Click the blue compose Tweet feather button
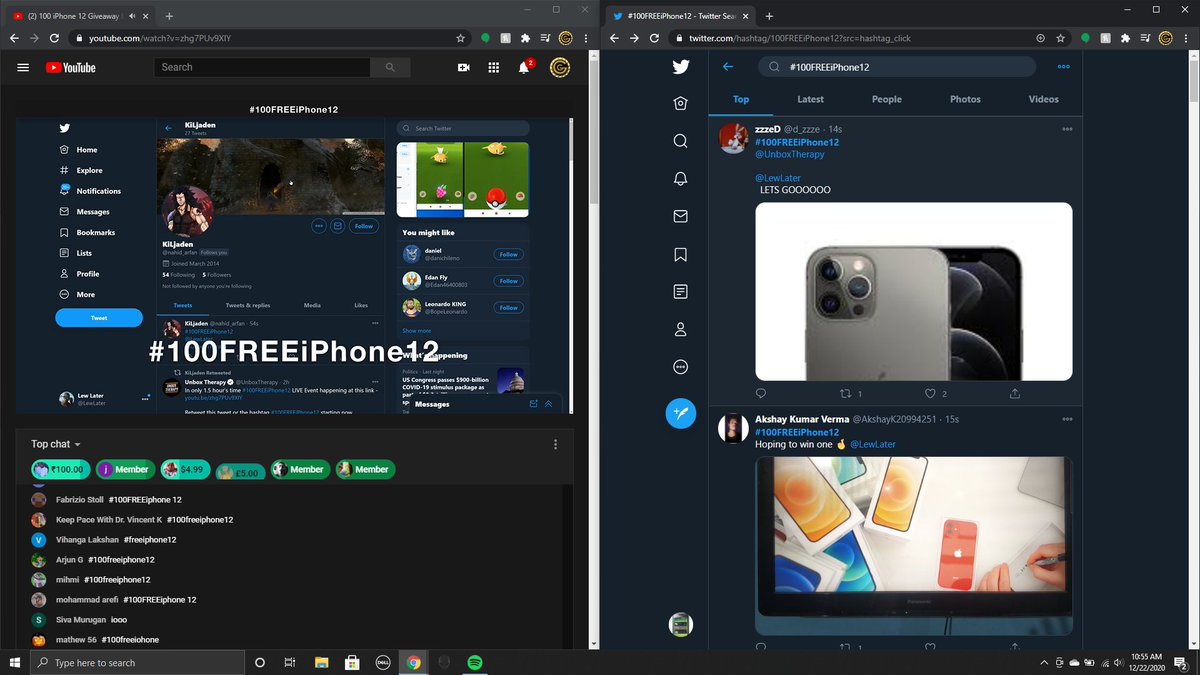The image size is (1200, 675). pyautogui.click(x=681, y=413)
